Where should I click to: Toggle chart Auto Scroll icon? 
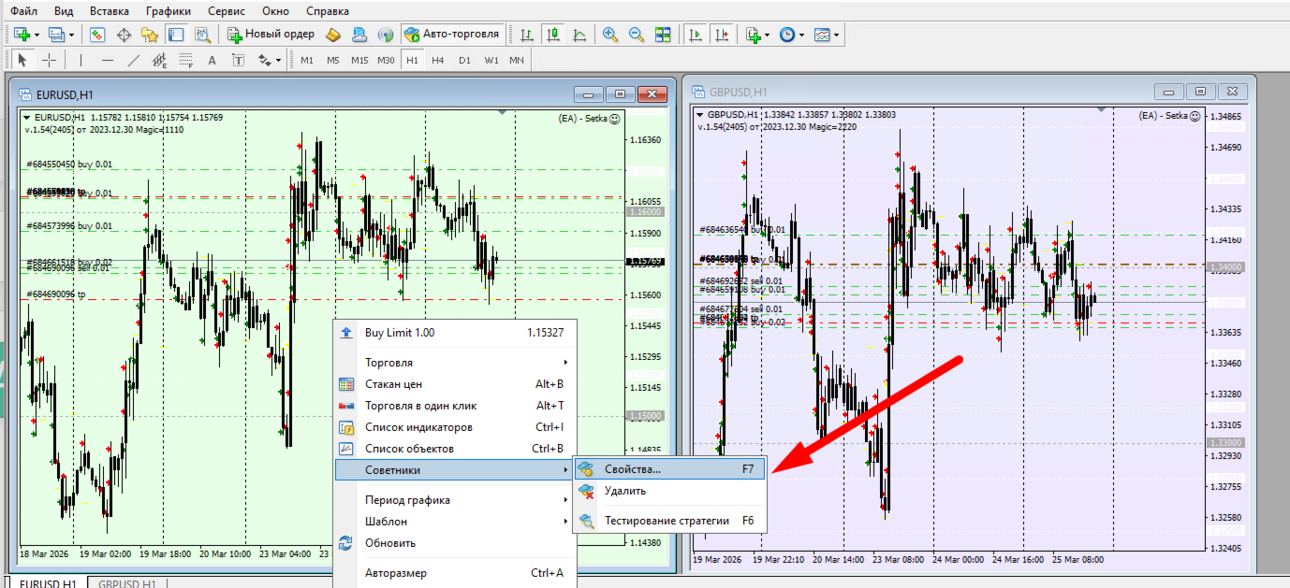point(696,34)
